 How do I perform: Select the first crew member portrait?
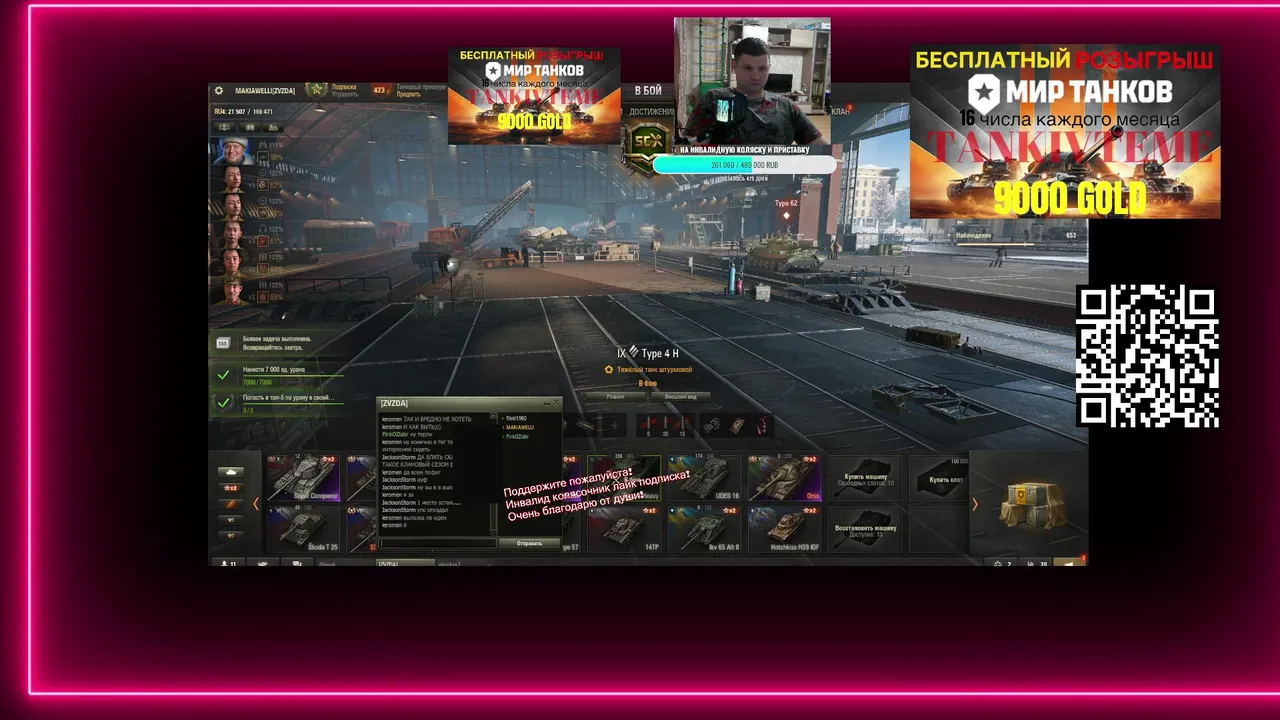click(x=231, y=151)
